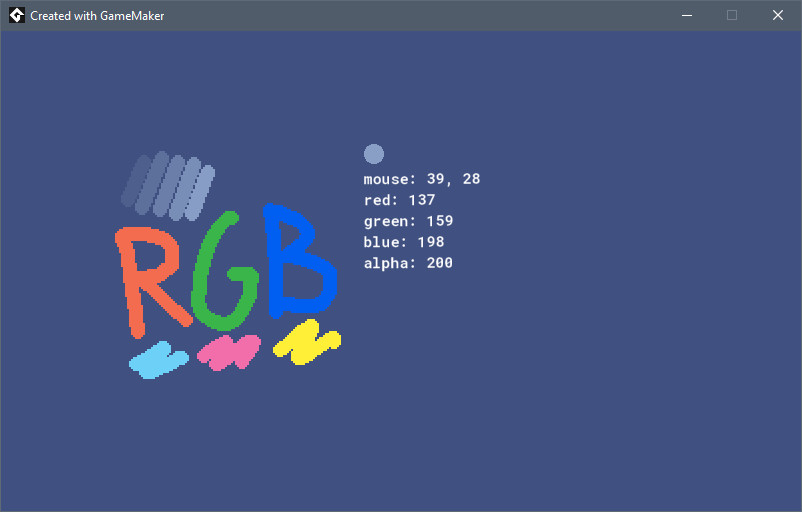The width and height of the screenshot is (802, 512).
Task: Click the "blue: 198" readout
Action: click(404, 241)
